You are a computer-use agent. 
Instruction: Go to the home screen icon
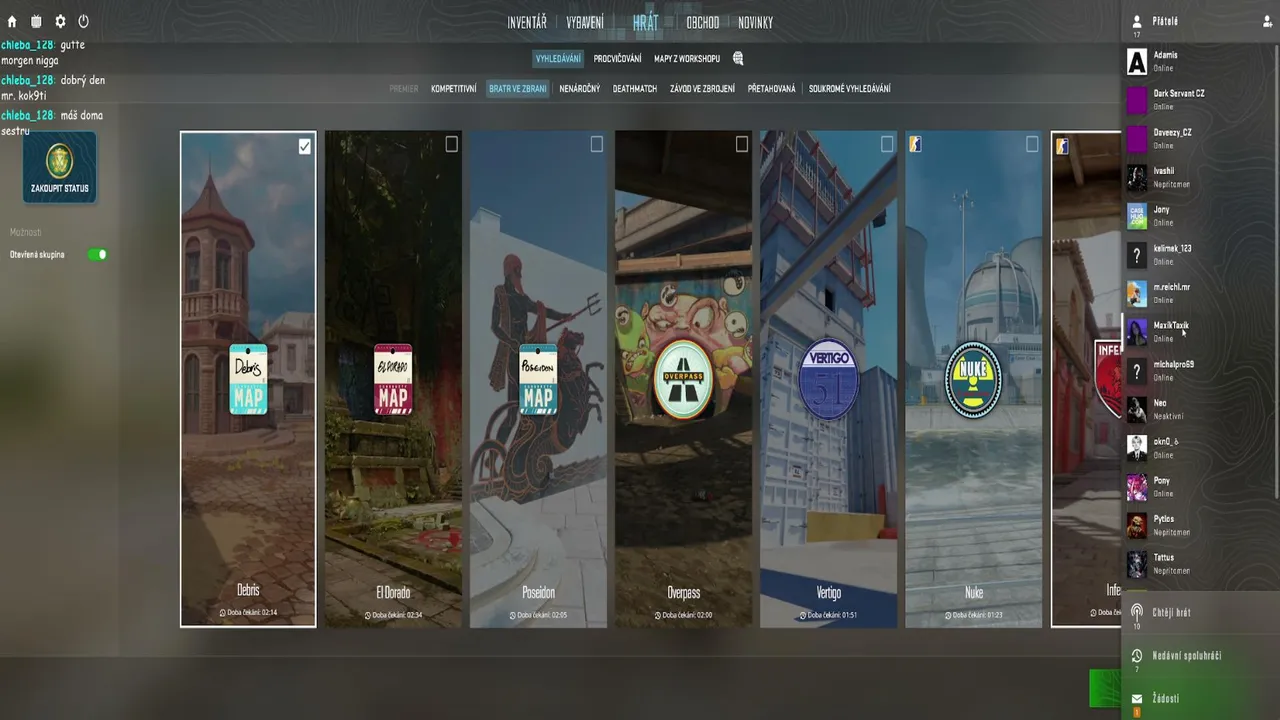[x=12, y=21]
